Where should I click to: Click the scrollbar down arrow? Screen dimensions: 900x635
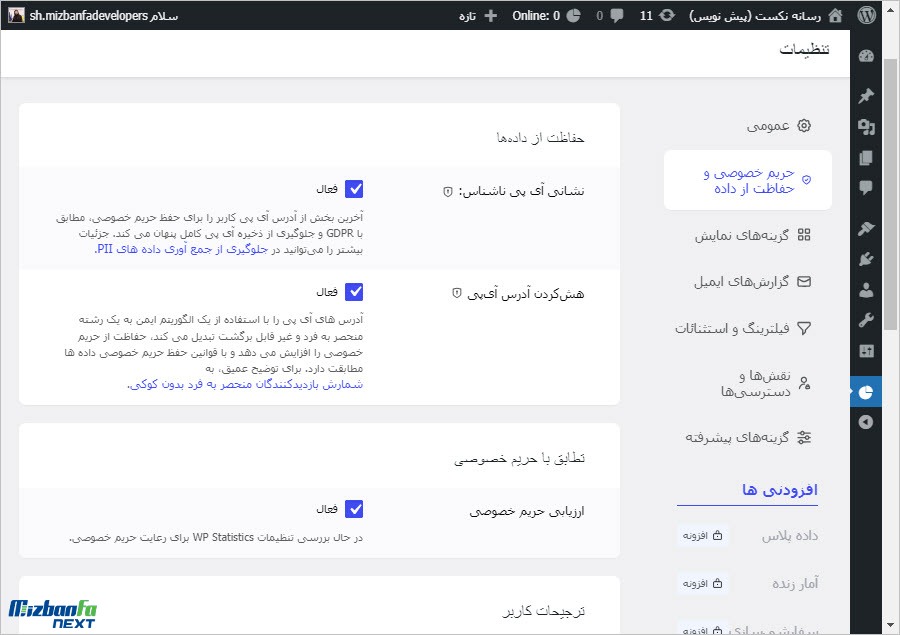(x=890, y=625)
